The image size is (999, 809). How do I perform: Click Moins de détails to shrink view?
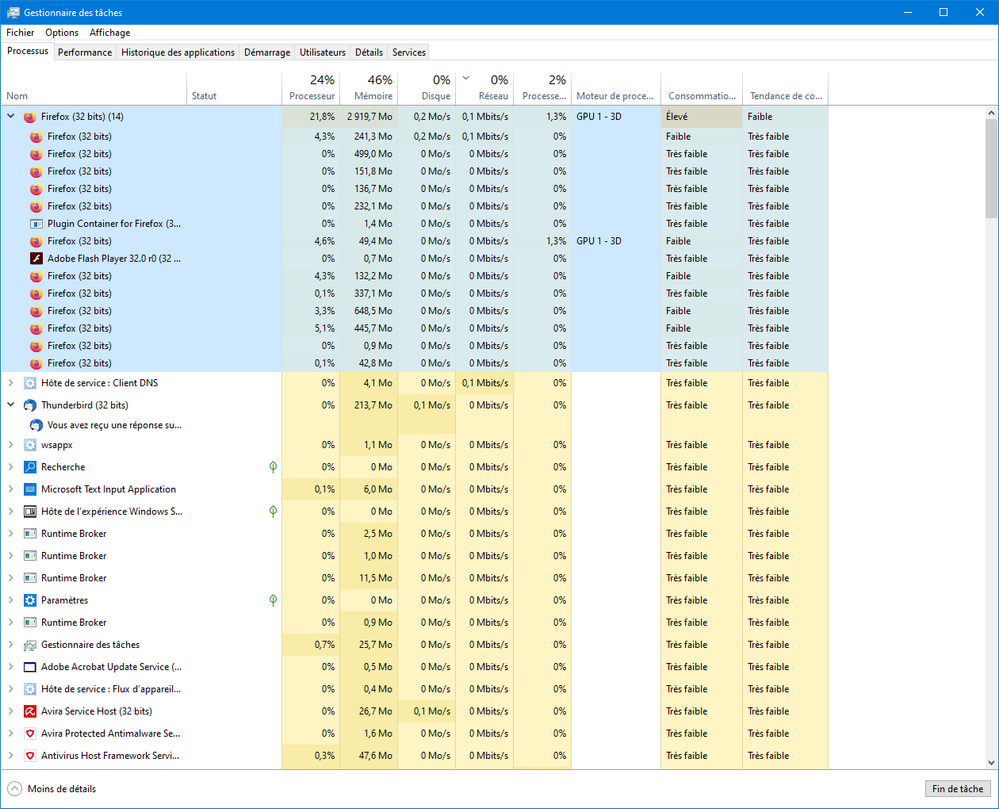pyautogui.click(x=61, y=789)
